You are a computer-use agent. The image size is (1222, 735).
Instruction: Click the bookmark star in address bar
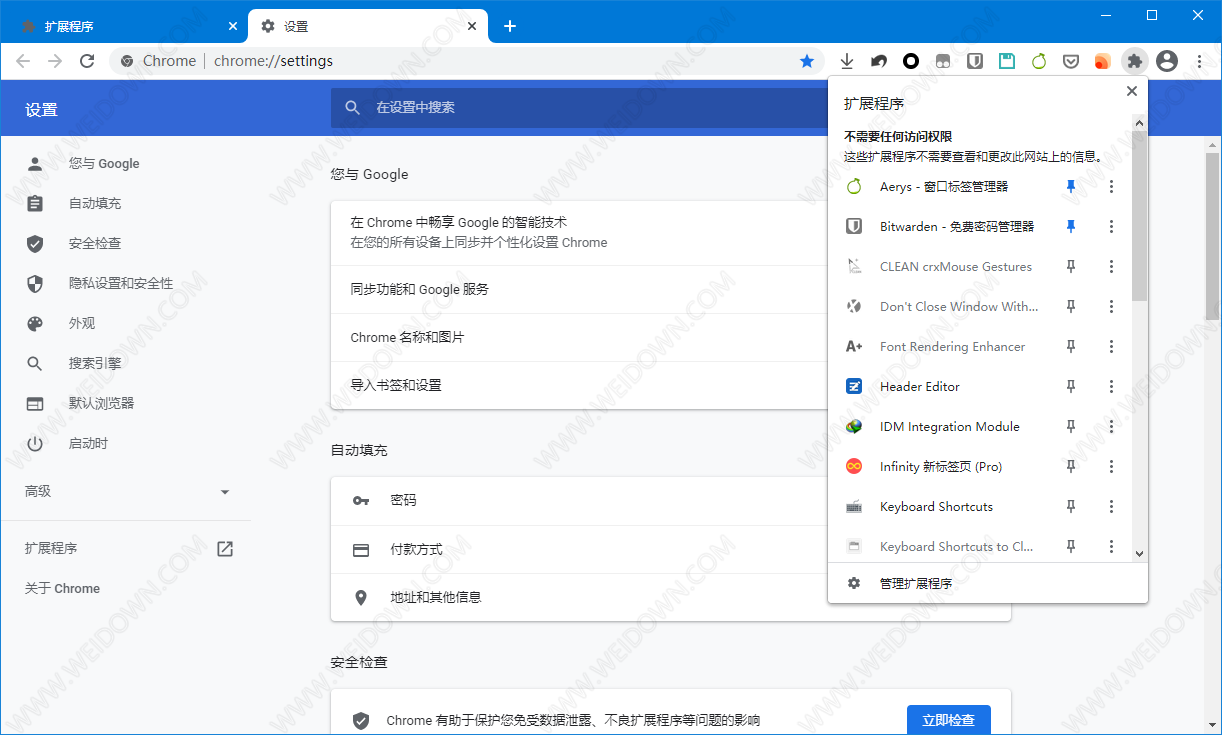point(807,61)
